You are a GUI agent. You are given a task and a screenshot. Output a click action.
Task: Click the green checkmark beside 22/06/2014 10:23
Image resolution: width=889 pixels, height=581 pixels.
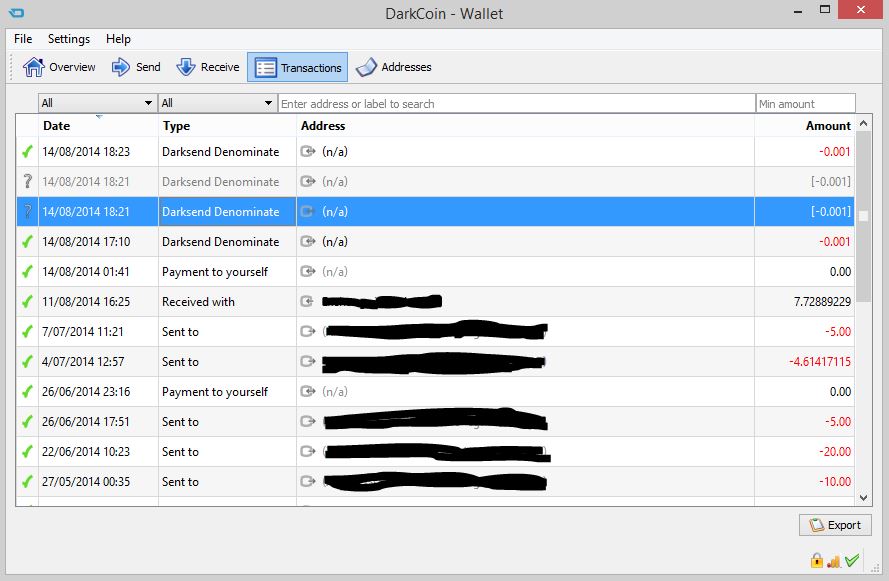[x=27, y=452]
